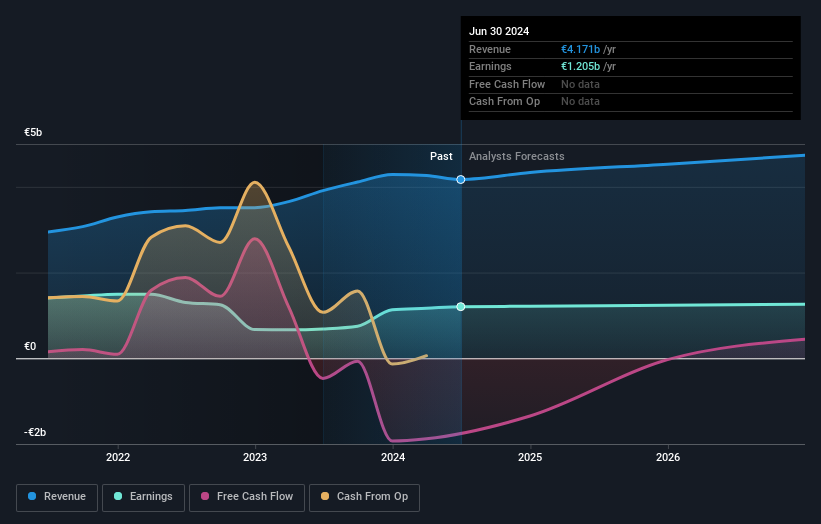Click the -€2b y-axis label
Viewport: 821px width, 524px height.
tap(35, 432)
